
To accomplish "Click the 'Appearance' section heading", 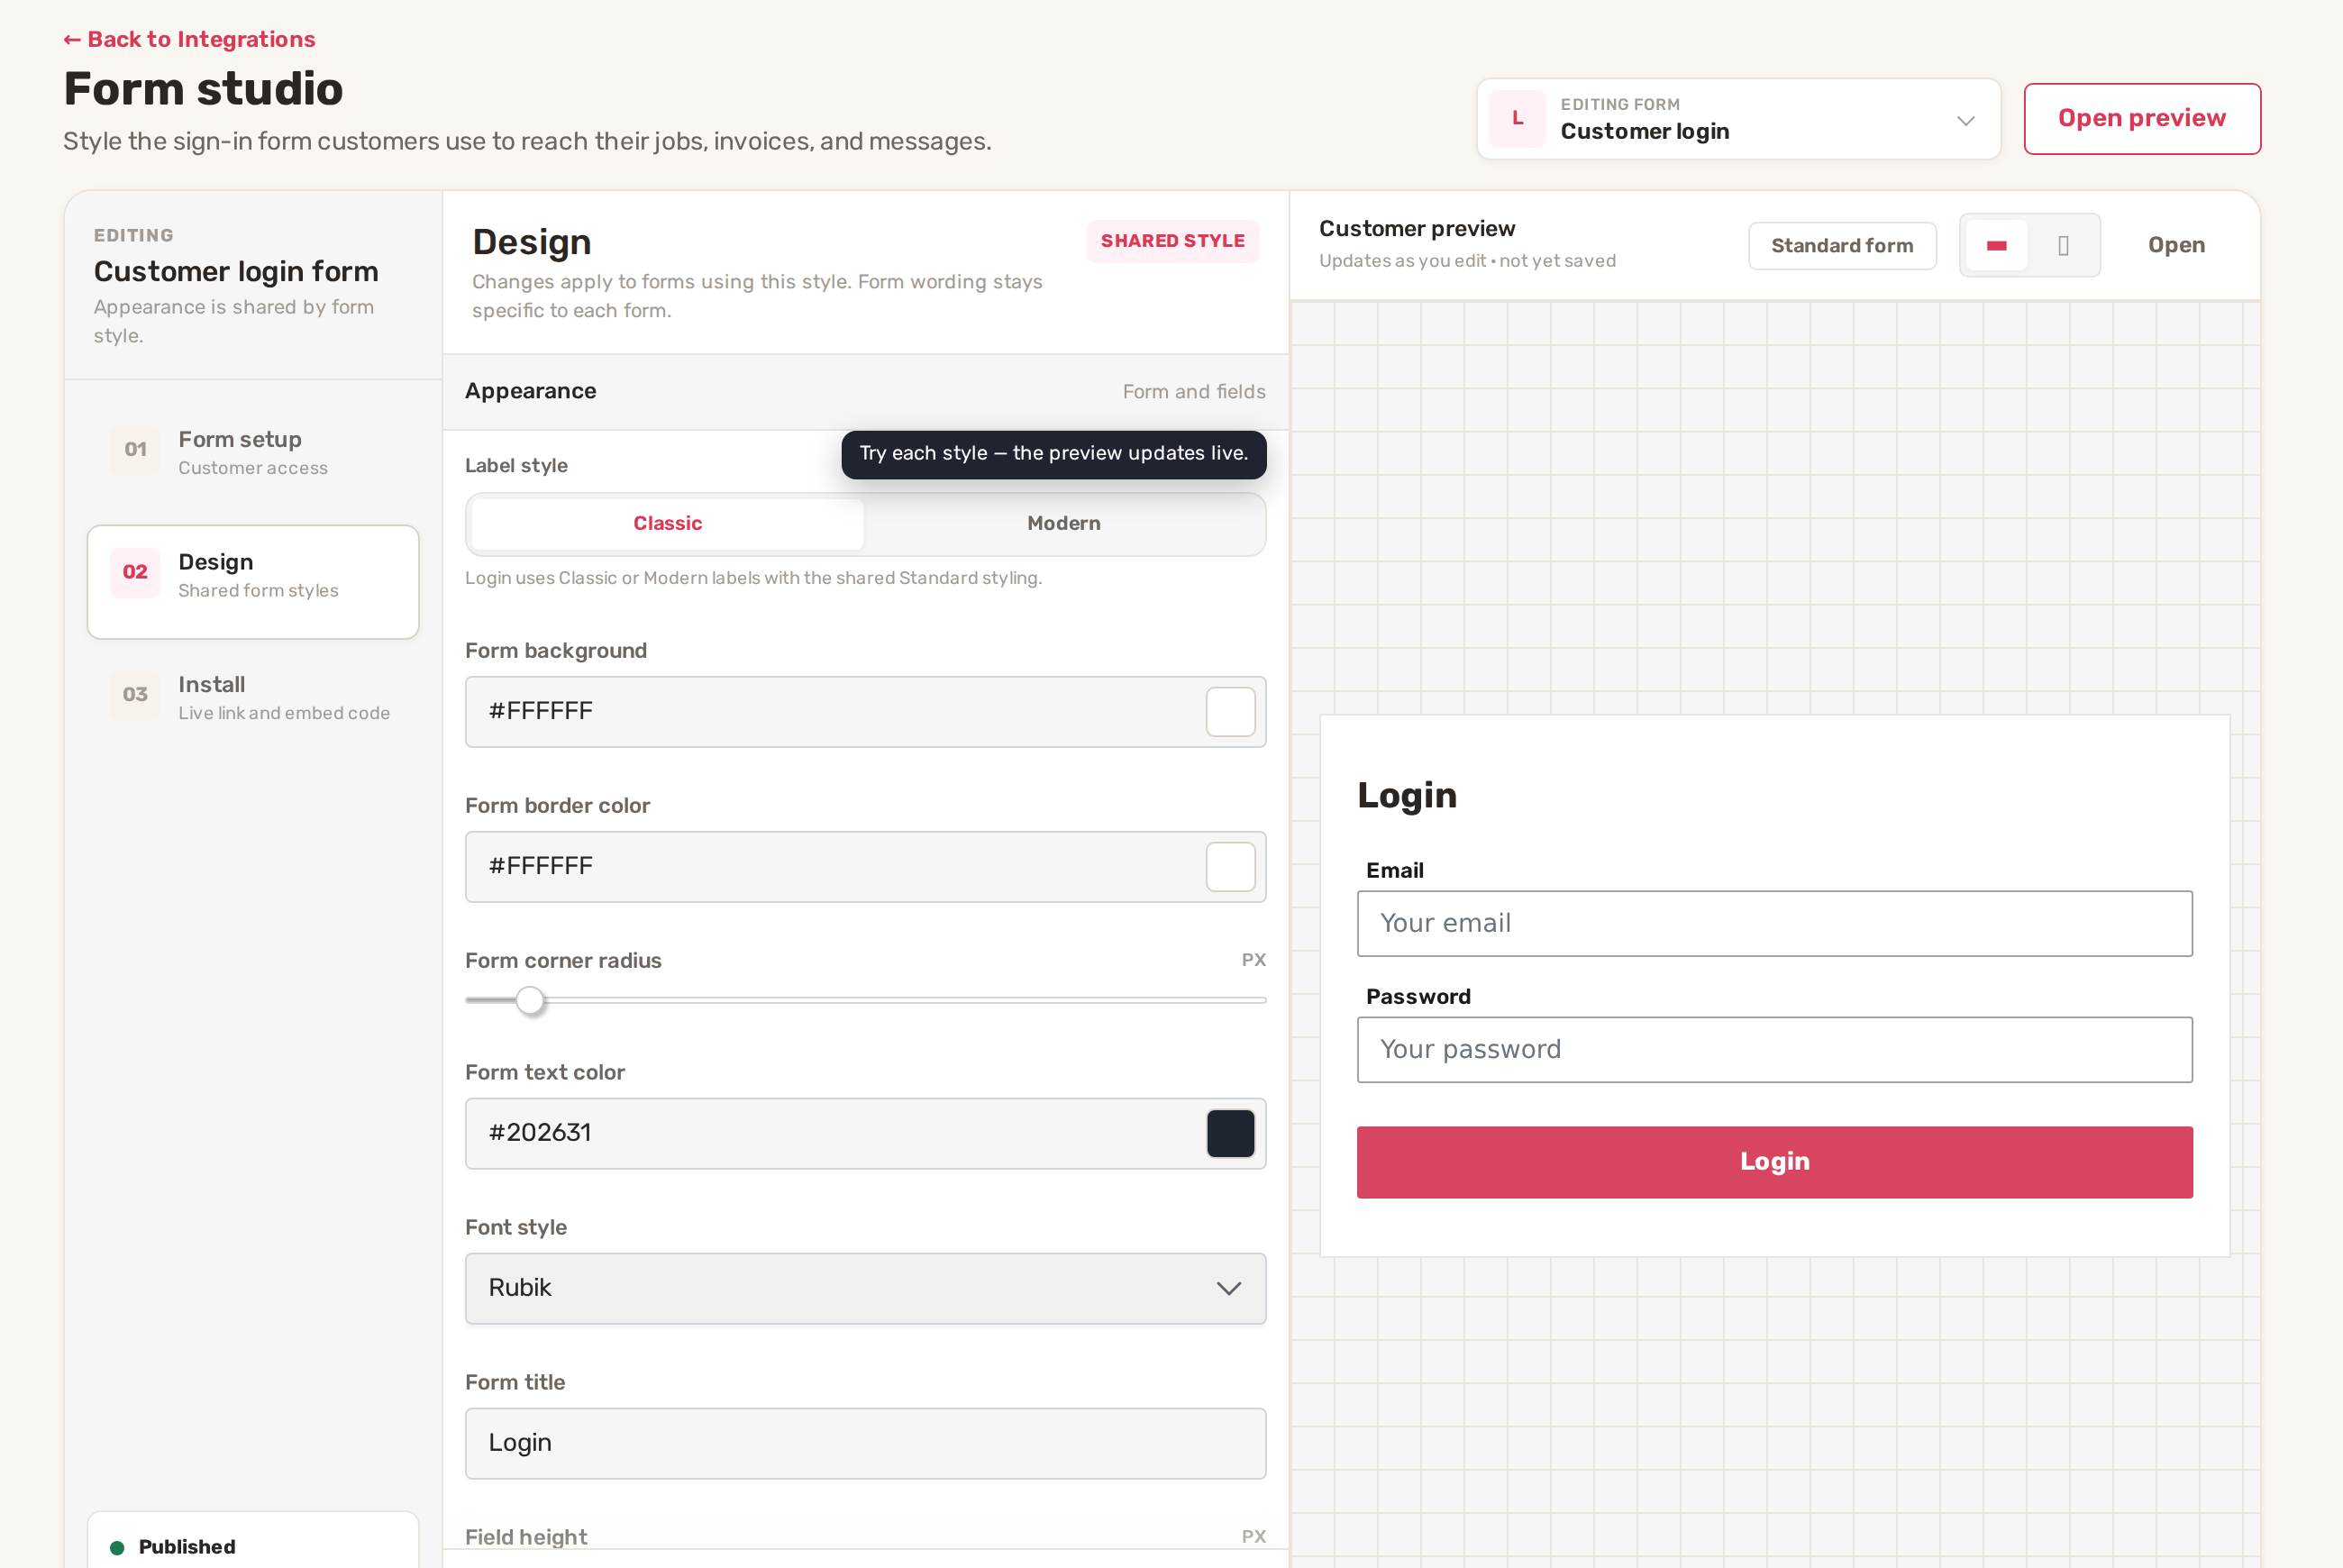I will [530, 391].
